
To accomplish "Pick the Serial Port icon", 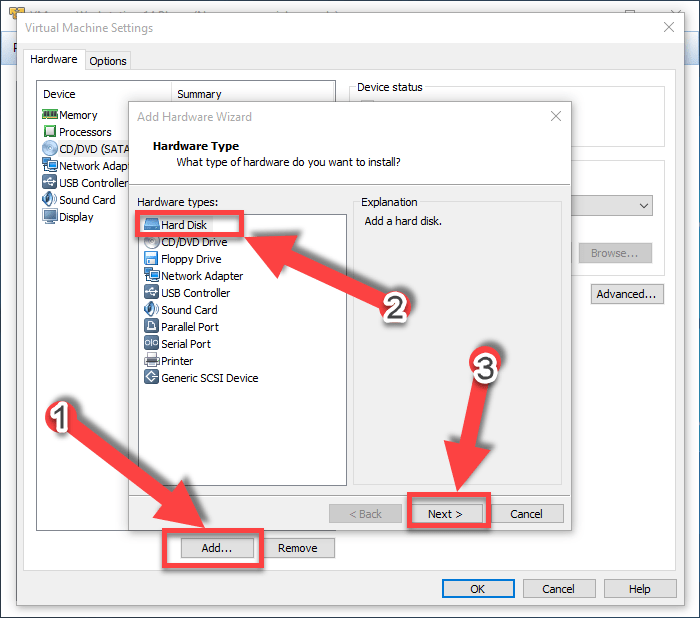I will (151, 344).
